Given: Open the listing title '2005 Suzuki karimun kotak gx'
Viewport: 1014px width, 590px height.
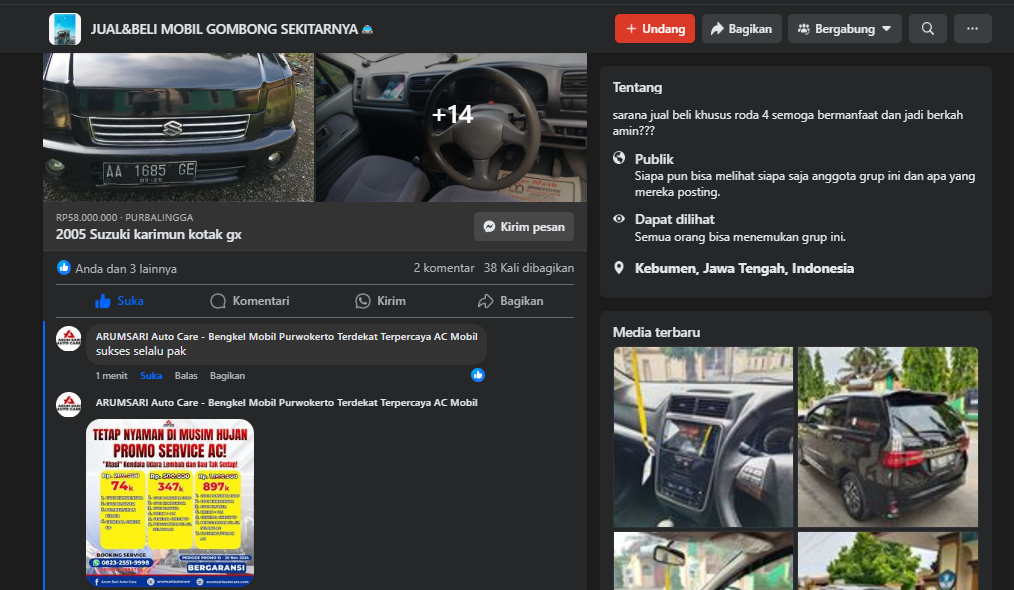Looking at the screenshot, I should point(148,234).
